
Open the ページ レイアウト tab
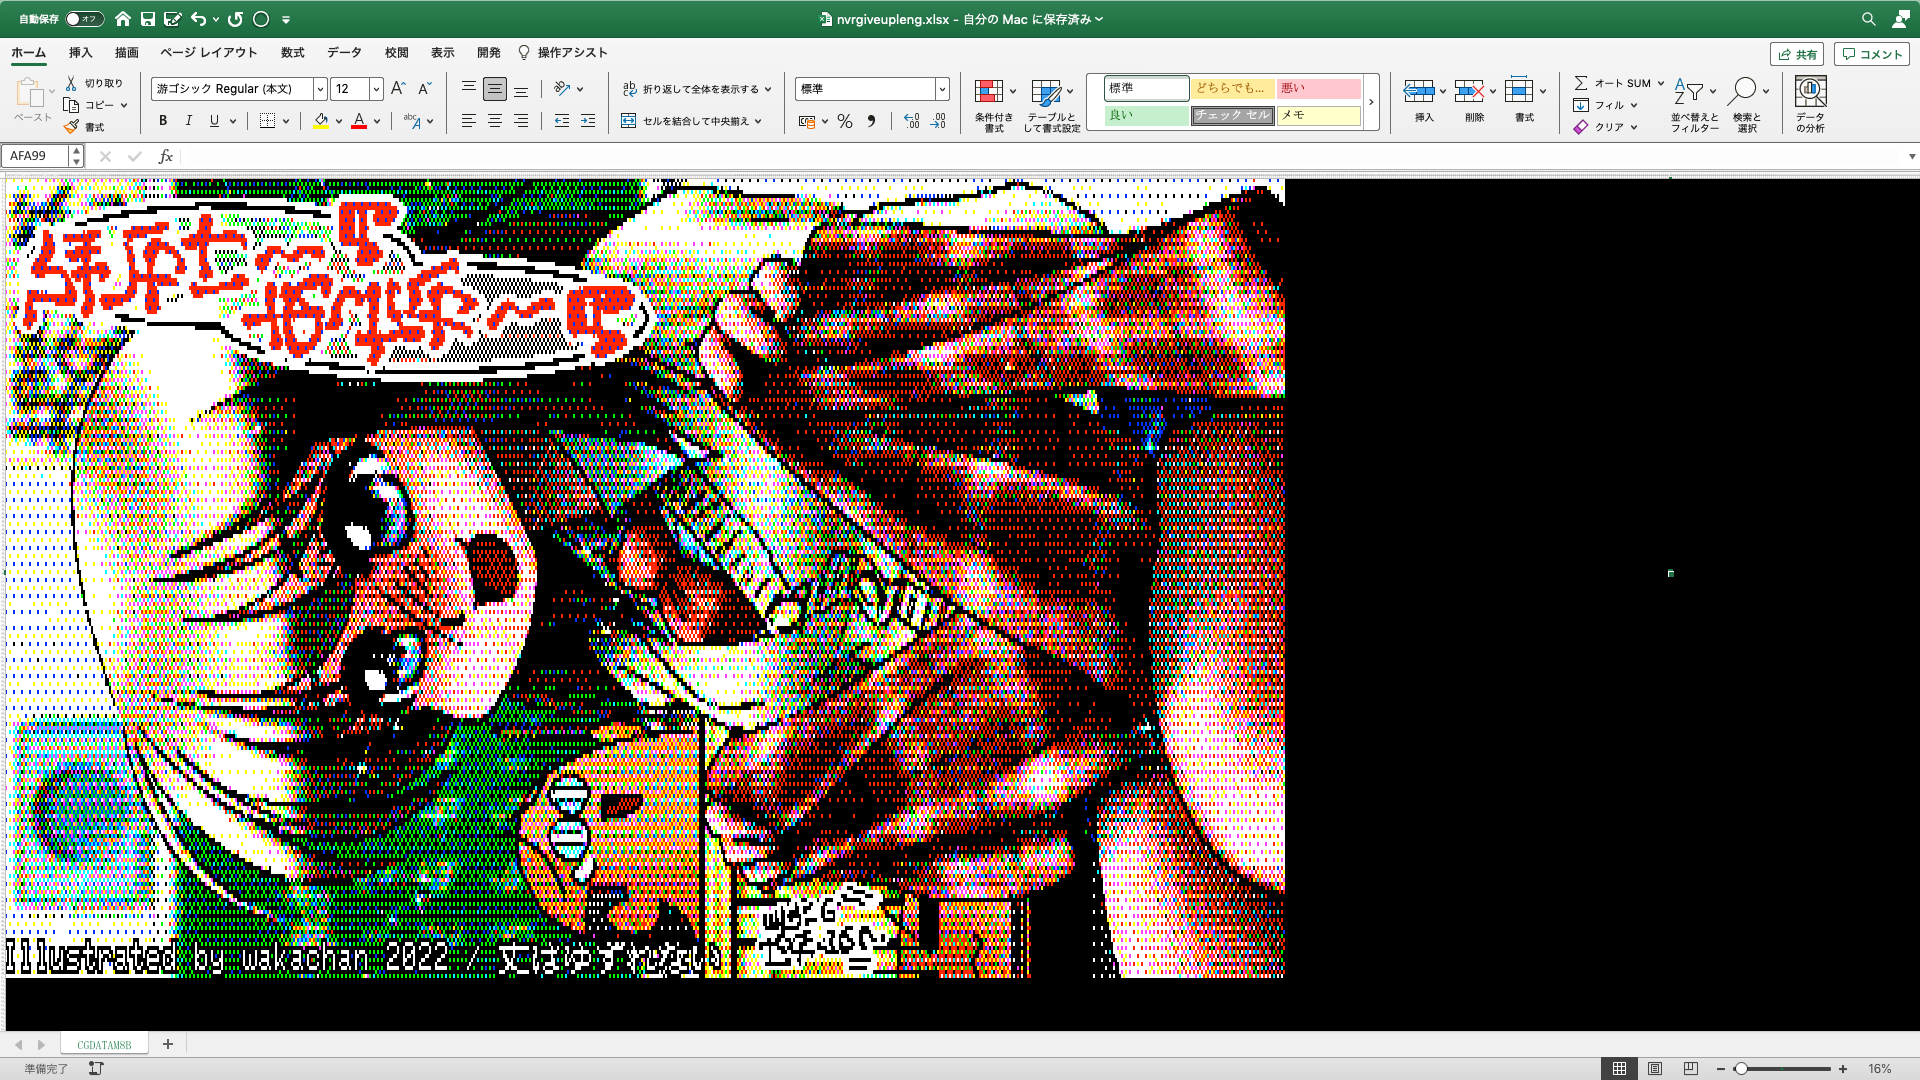pyautogui.click(x=209, y=53)
